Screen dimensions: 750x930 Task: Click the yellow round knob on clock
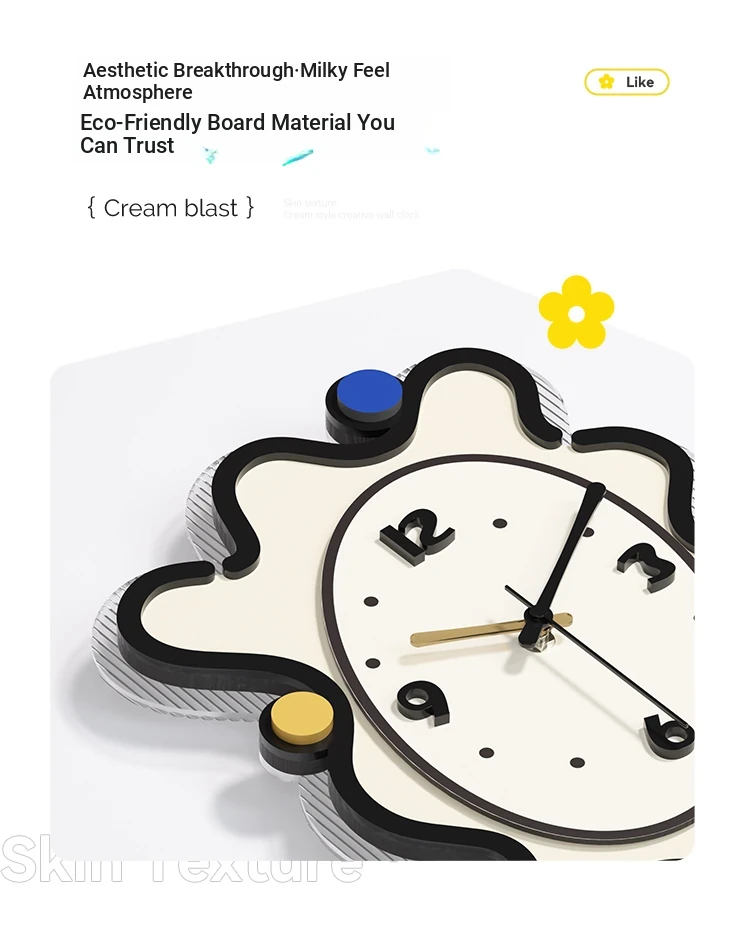301,718
